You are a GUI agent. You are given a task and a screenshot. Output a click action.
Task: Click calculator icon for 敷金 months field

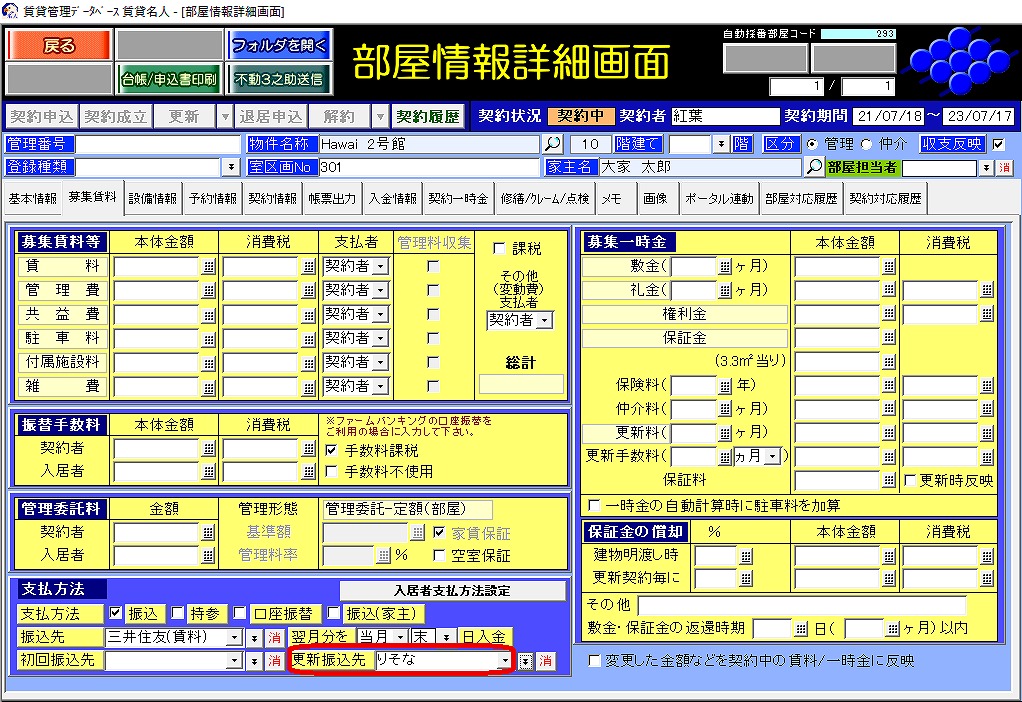click(x=725, y=267)
